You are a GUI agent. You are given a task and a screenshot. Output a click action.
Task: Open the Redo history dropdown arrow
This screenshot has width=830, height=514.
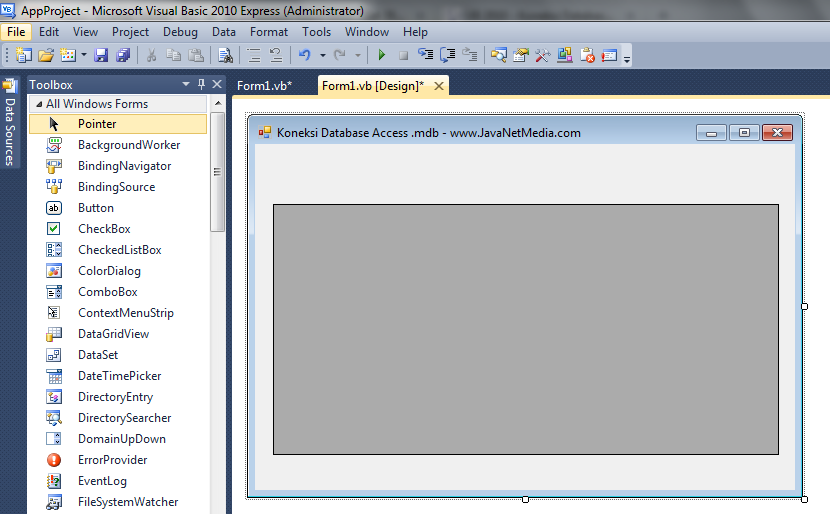[358, 55]
